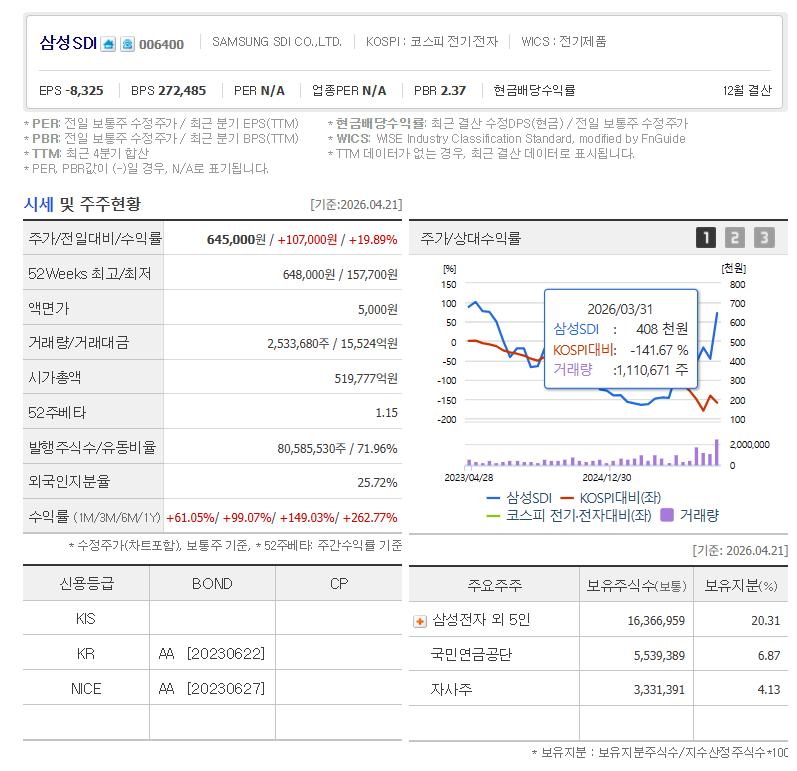Select the 80,585,530주 / 71.96% shares cell
The image size is (797, 771).
coord(337,448)
